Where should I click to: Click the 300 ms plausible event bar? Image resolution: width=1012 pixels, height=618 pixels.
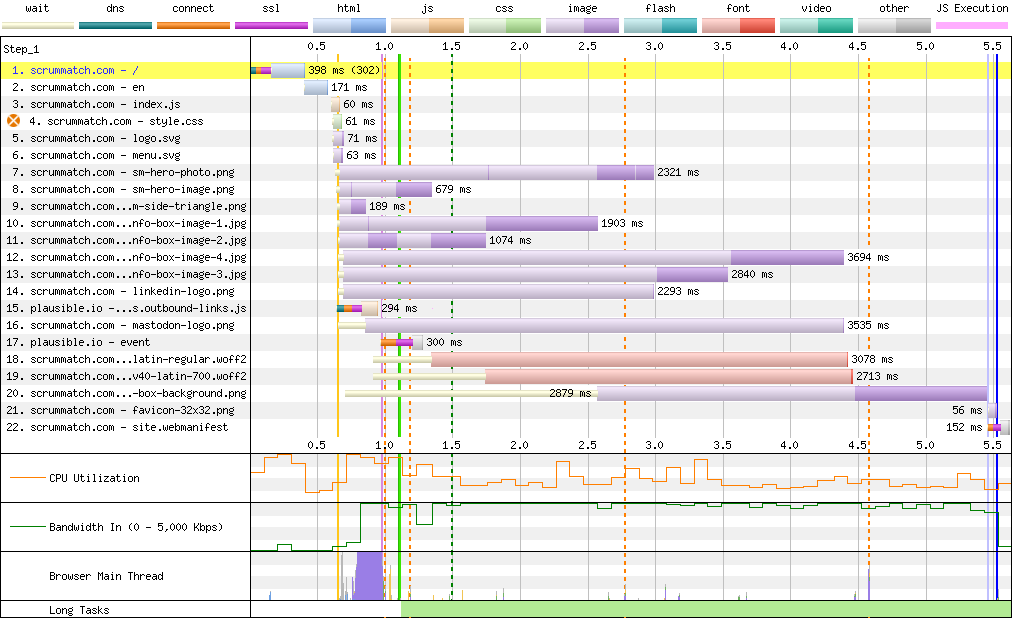tap(402, 342)
